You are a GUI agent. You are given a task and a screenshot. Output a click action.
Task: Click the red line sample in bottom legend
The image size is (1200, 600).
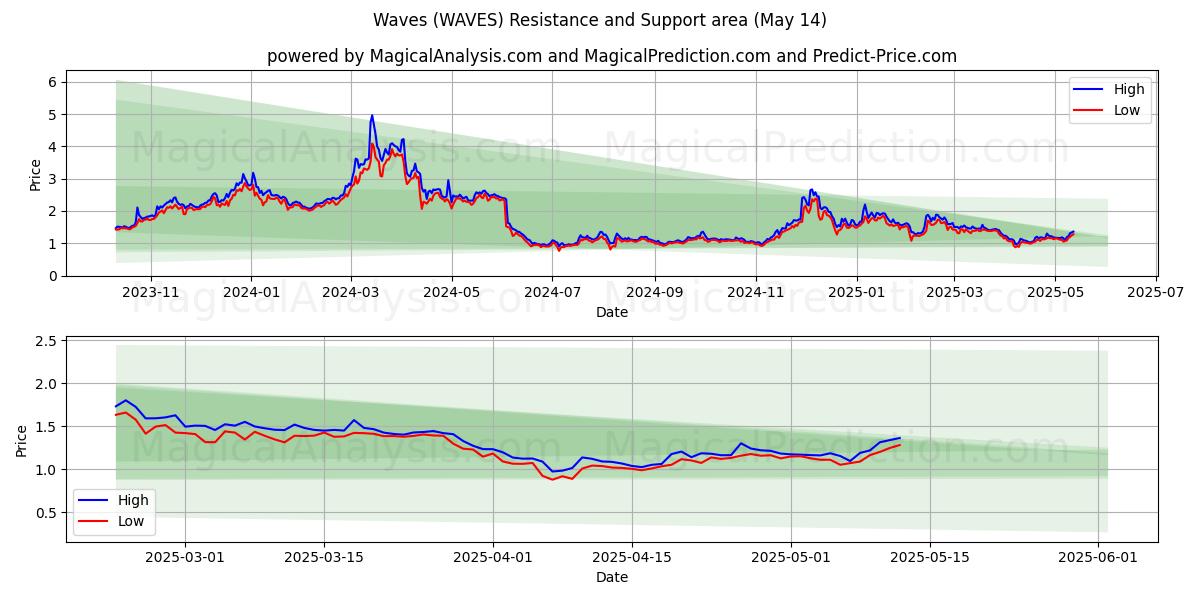tap(93, 522)
